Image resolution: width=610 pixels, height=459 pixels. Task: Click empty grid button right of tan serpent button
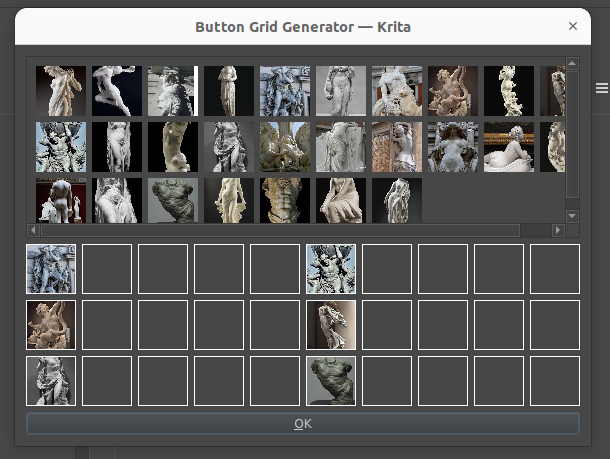click(107, 325)
